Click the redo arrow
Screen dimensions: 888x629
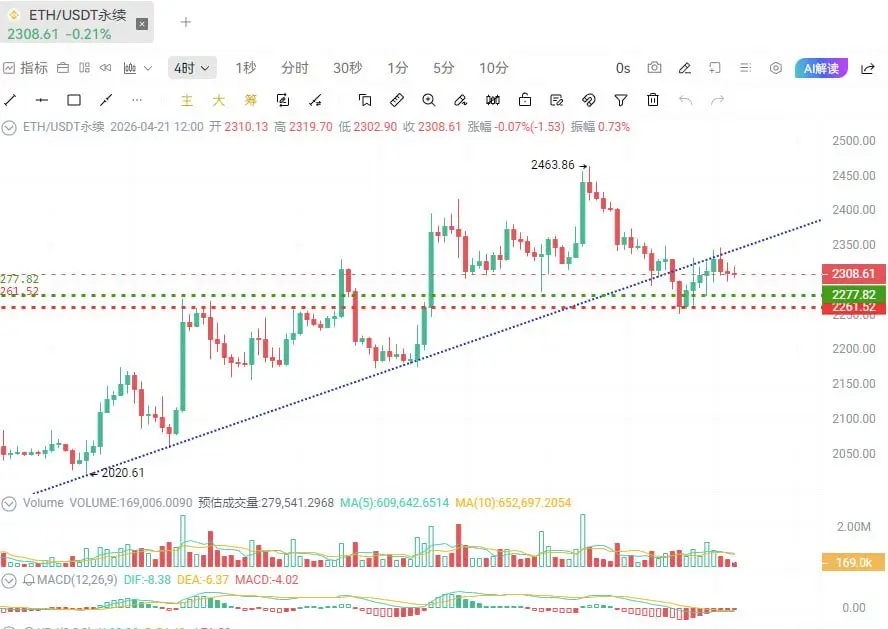[x=718, y=100]
